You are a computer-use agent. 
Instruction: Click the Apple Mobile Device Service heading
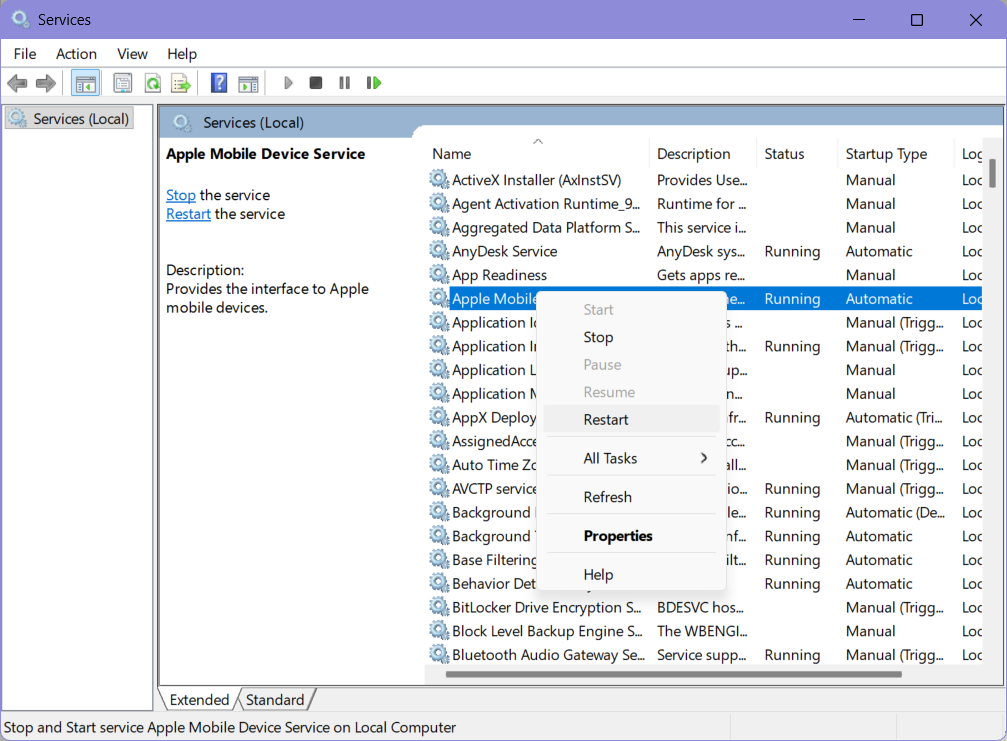click(x=265, y=154)
